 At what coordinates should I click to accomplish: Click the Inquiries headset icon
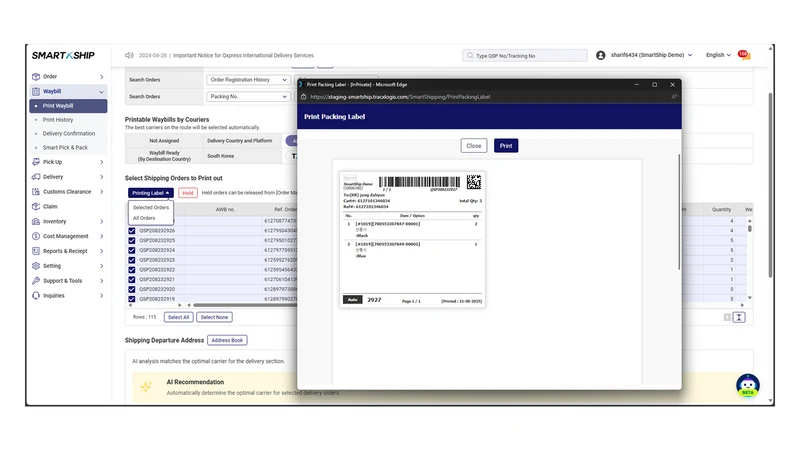pyautogui.click(x=36, y=295)
